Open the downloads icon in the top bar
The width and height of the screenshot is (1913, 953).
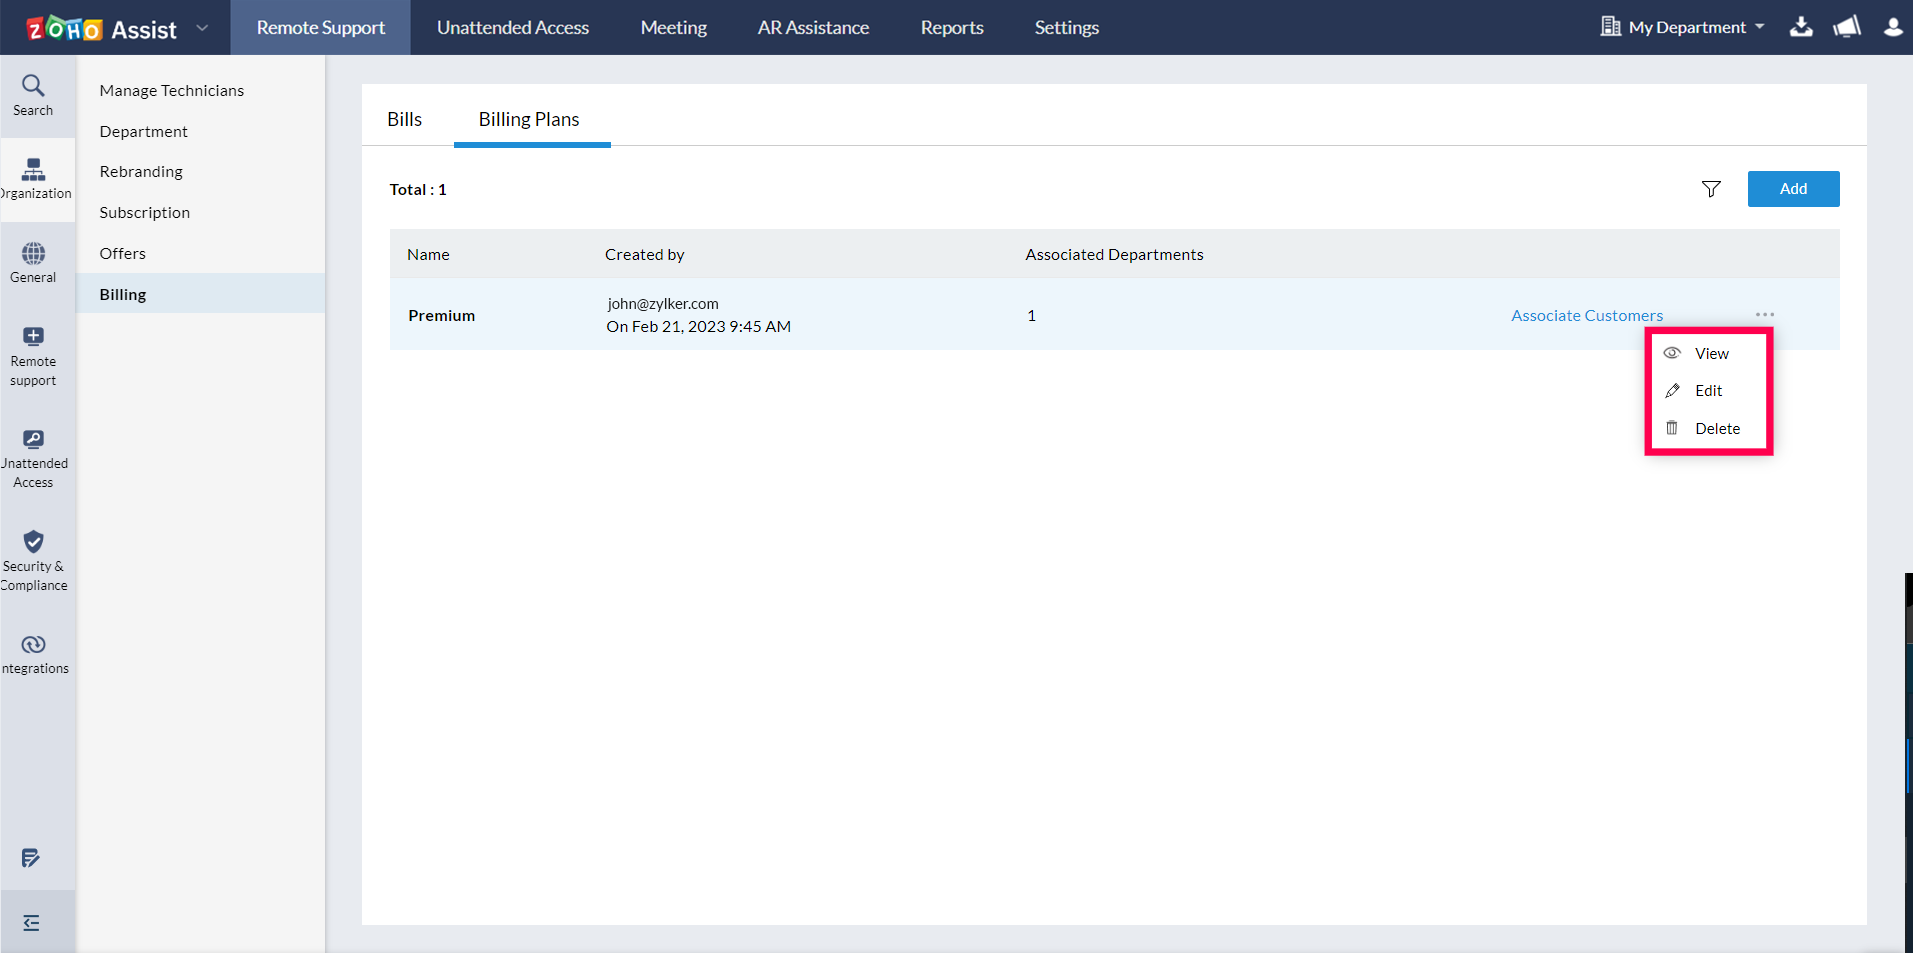coord(1801,27)
